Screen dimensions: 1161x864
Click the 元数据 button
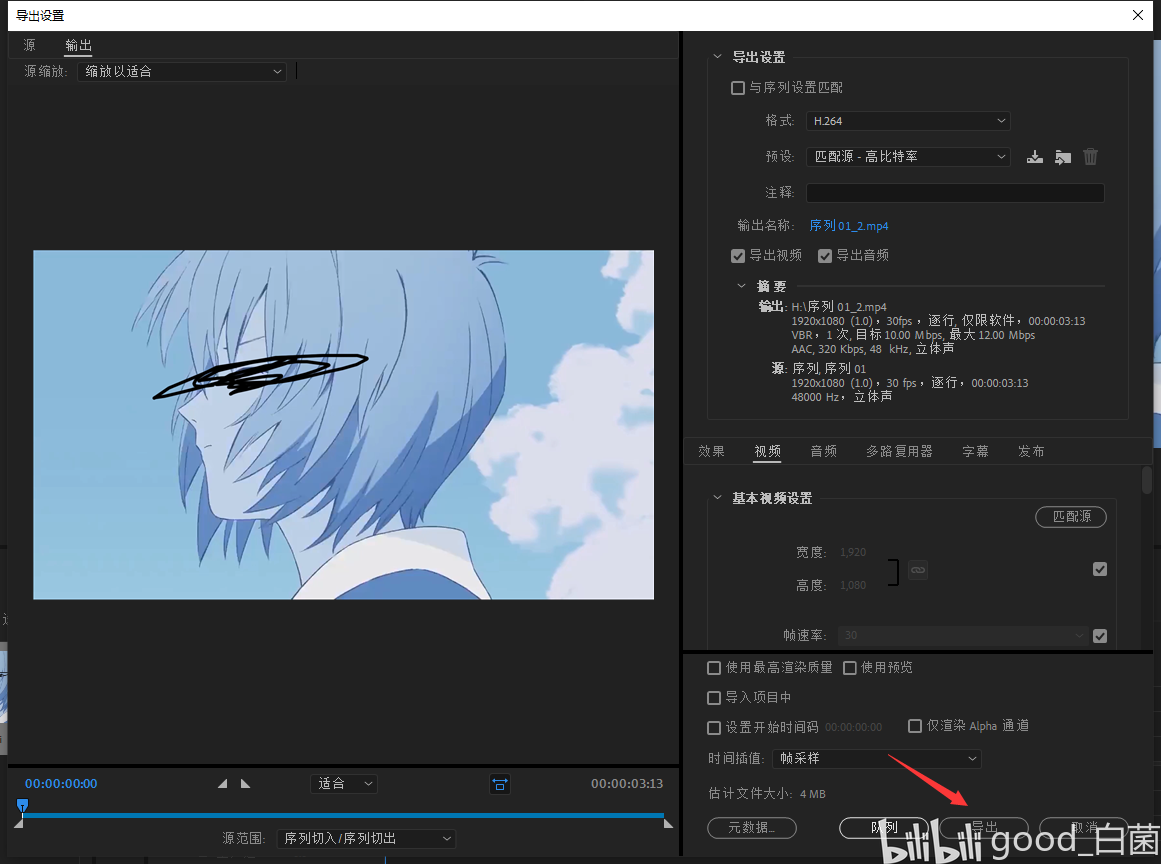(x=752, y=828)
